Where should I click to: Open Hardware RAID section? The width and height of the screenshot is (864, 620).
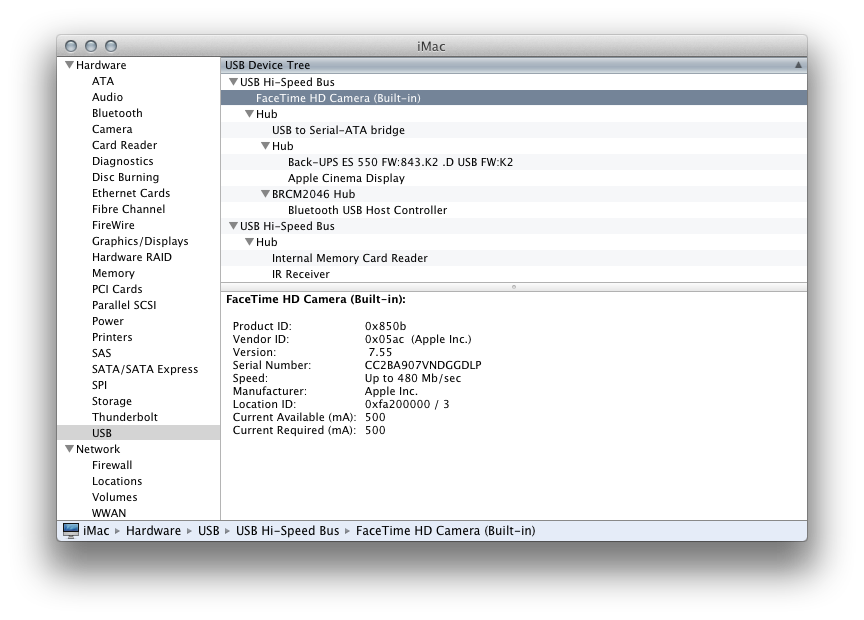(132, 257)
